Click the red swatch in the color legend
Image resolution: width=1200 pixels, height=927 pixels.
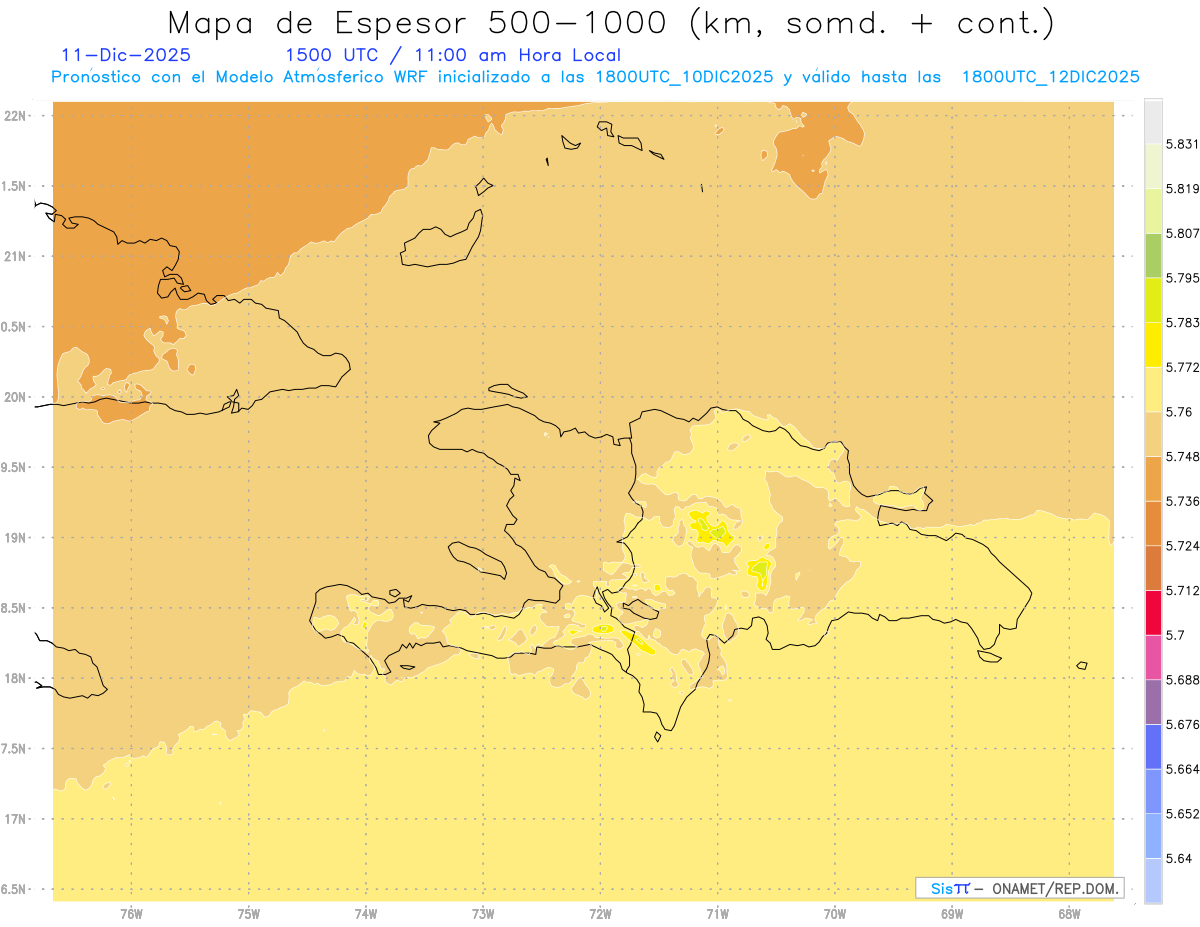pos(1153,612)
